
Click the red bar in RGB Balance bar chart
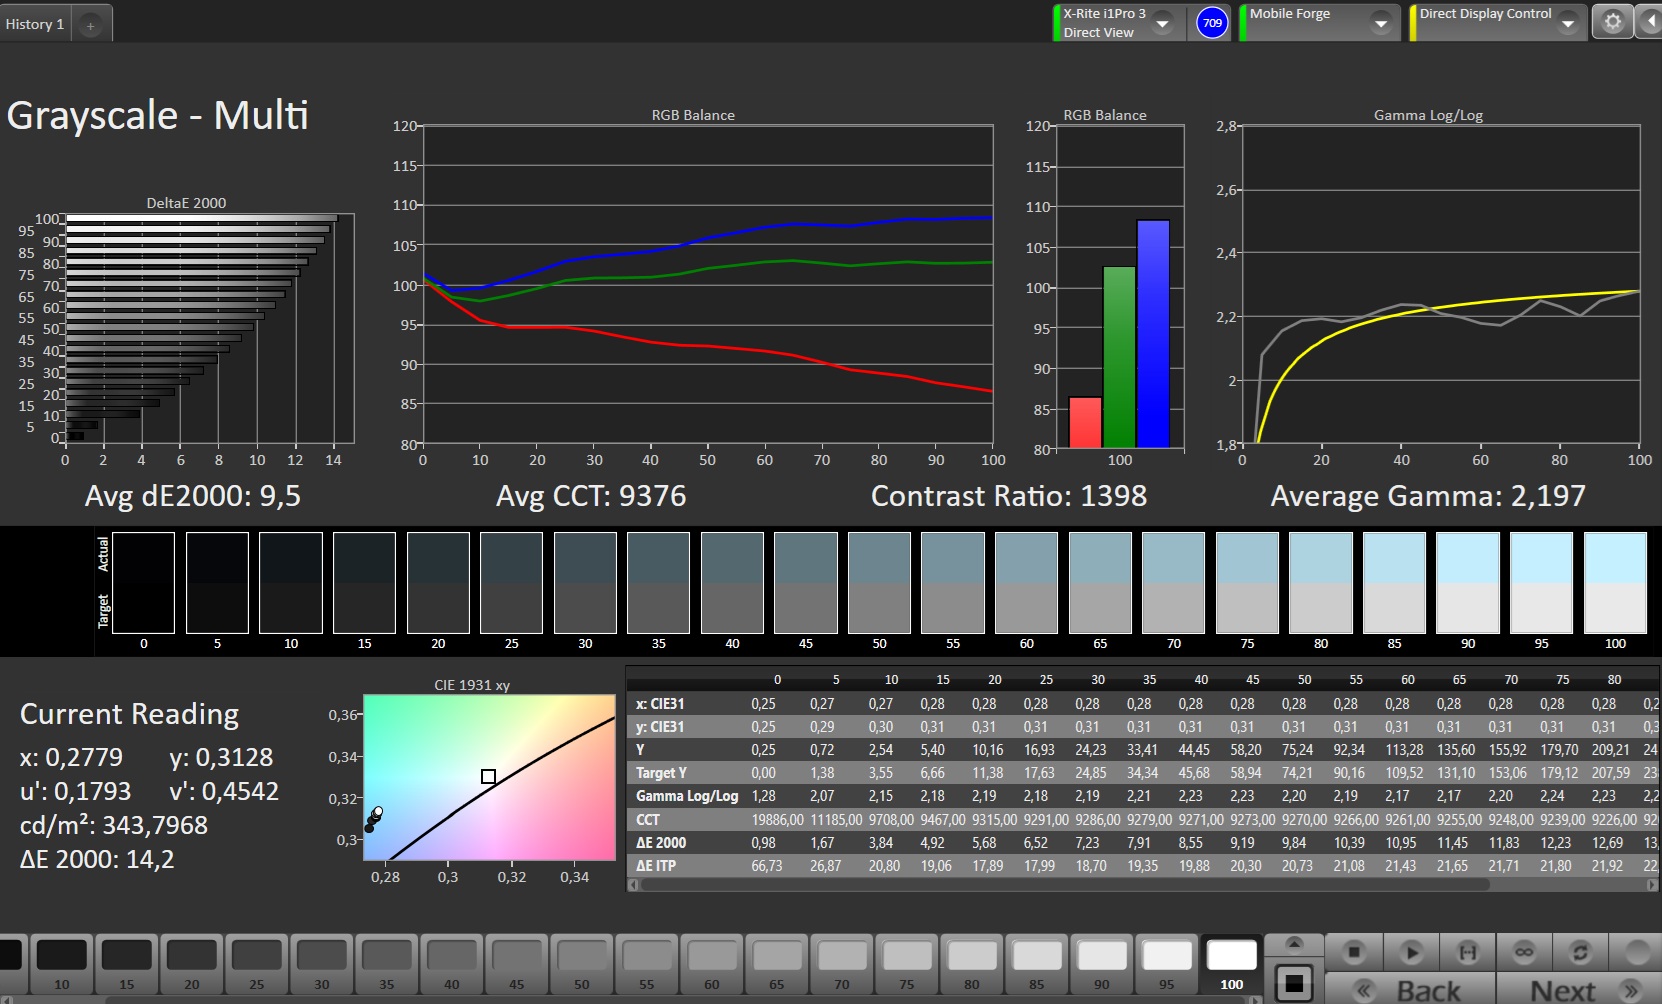pos(1085,423)
